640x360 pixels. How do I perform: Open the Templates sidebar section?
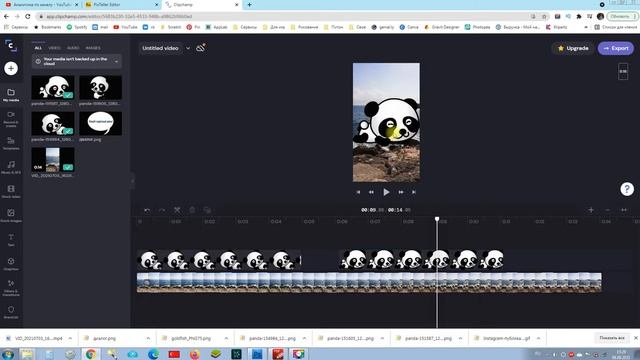click(11, 143)
